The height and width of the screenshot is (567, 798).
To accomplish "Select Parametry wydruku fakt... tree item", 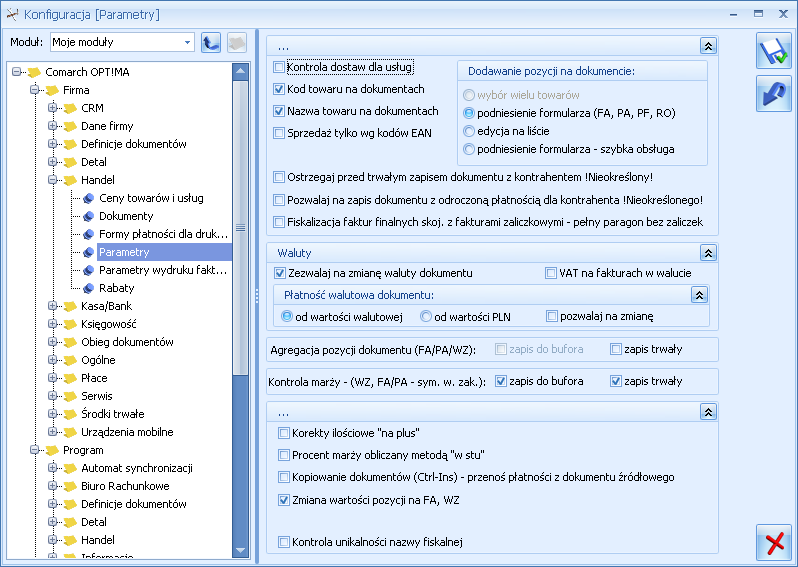I will tap(163, 270).
